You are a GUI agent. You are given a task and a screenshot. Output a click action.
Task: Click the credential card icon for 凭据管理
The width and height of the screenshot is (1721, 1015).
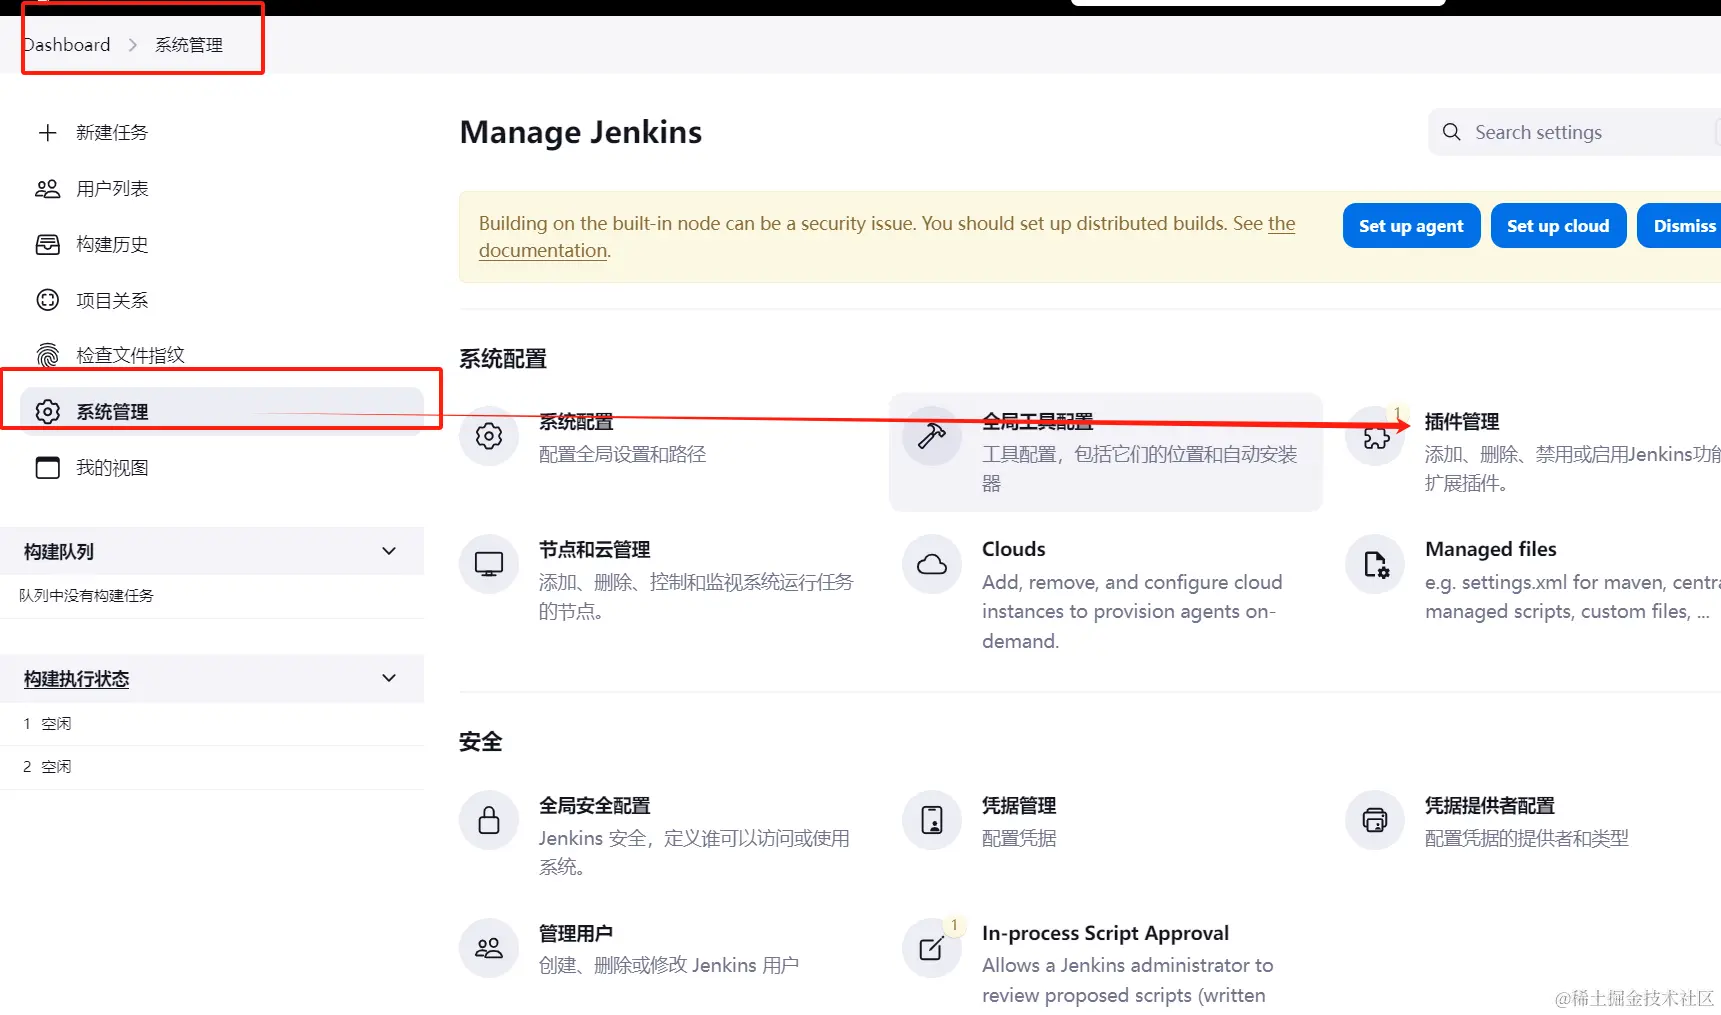932,820
